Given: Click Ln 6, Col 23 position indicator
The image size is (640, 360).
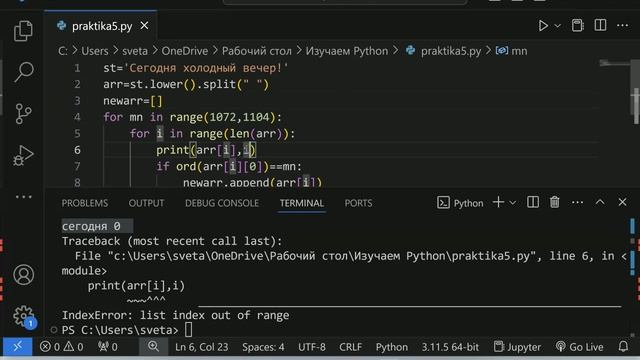Looking at the screenshot, I should pyautogui.click(x=202, y=347).
